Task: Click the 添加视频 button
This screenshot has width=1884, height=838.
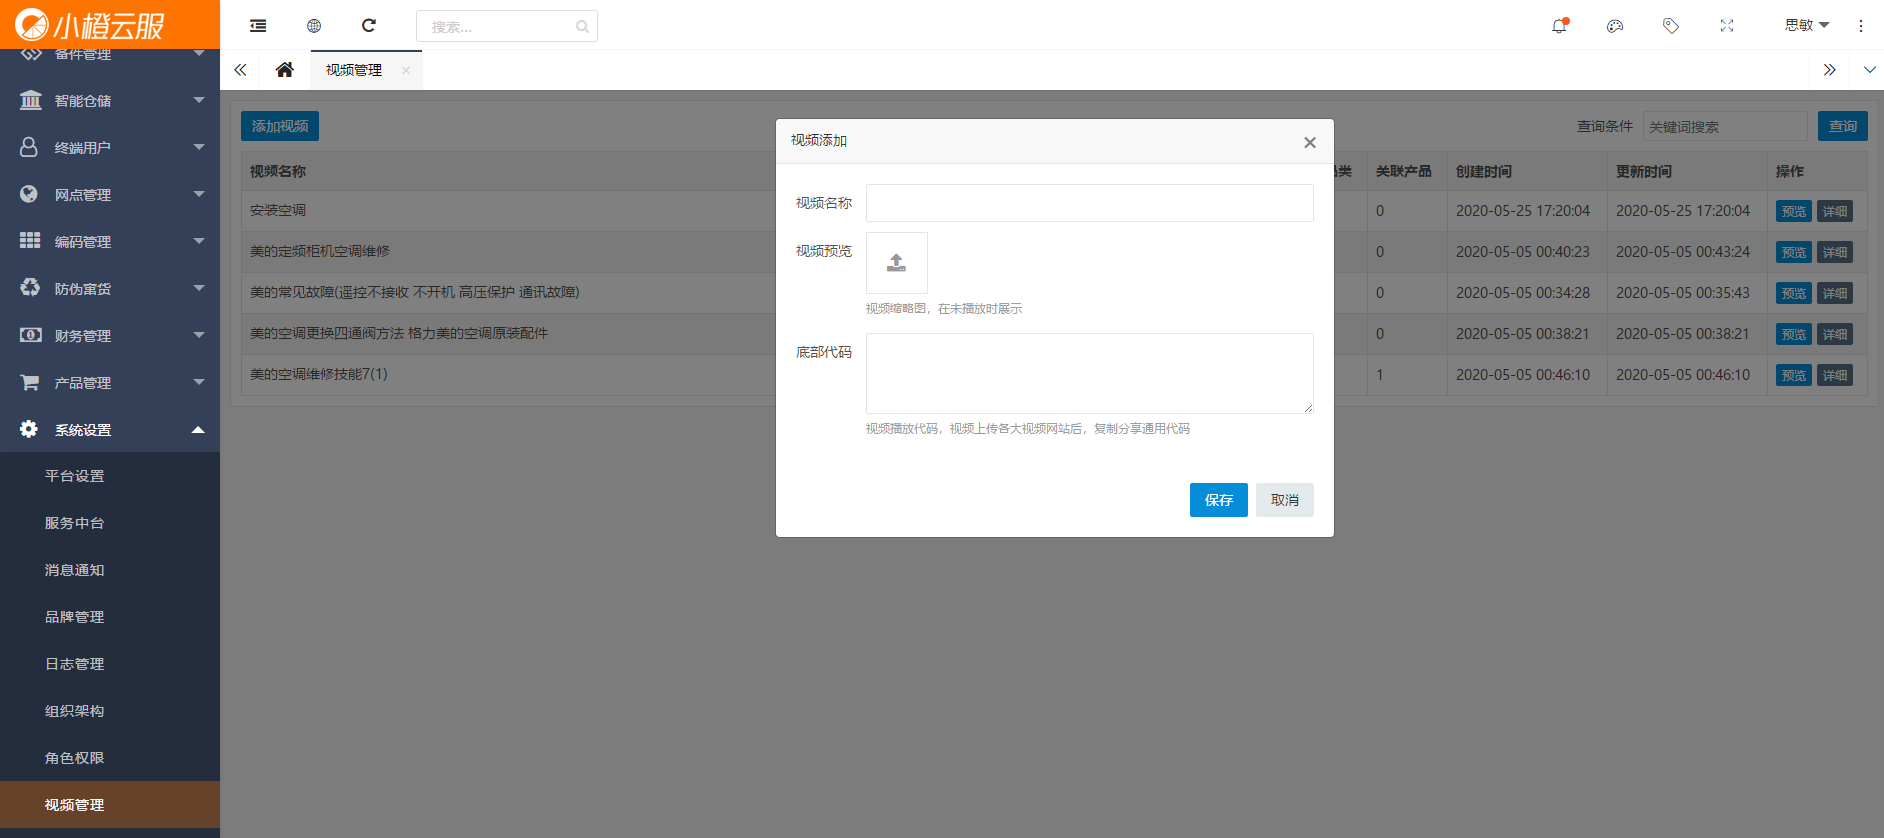Action: click(x=280, y=126)
